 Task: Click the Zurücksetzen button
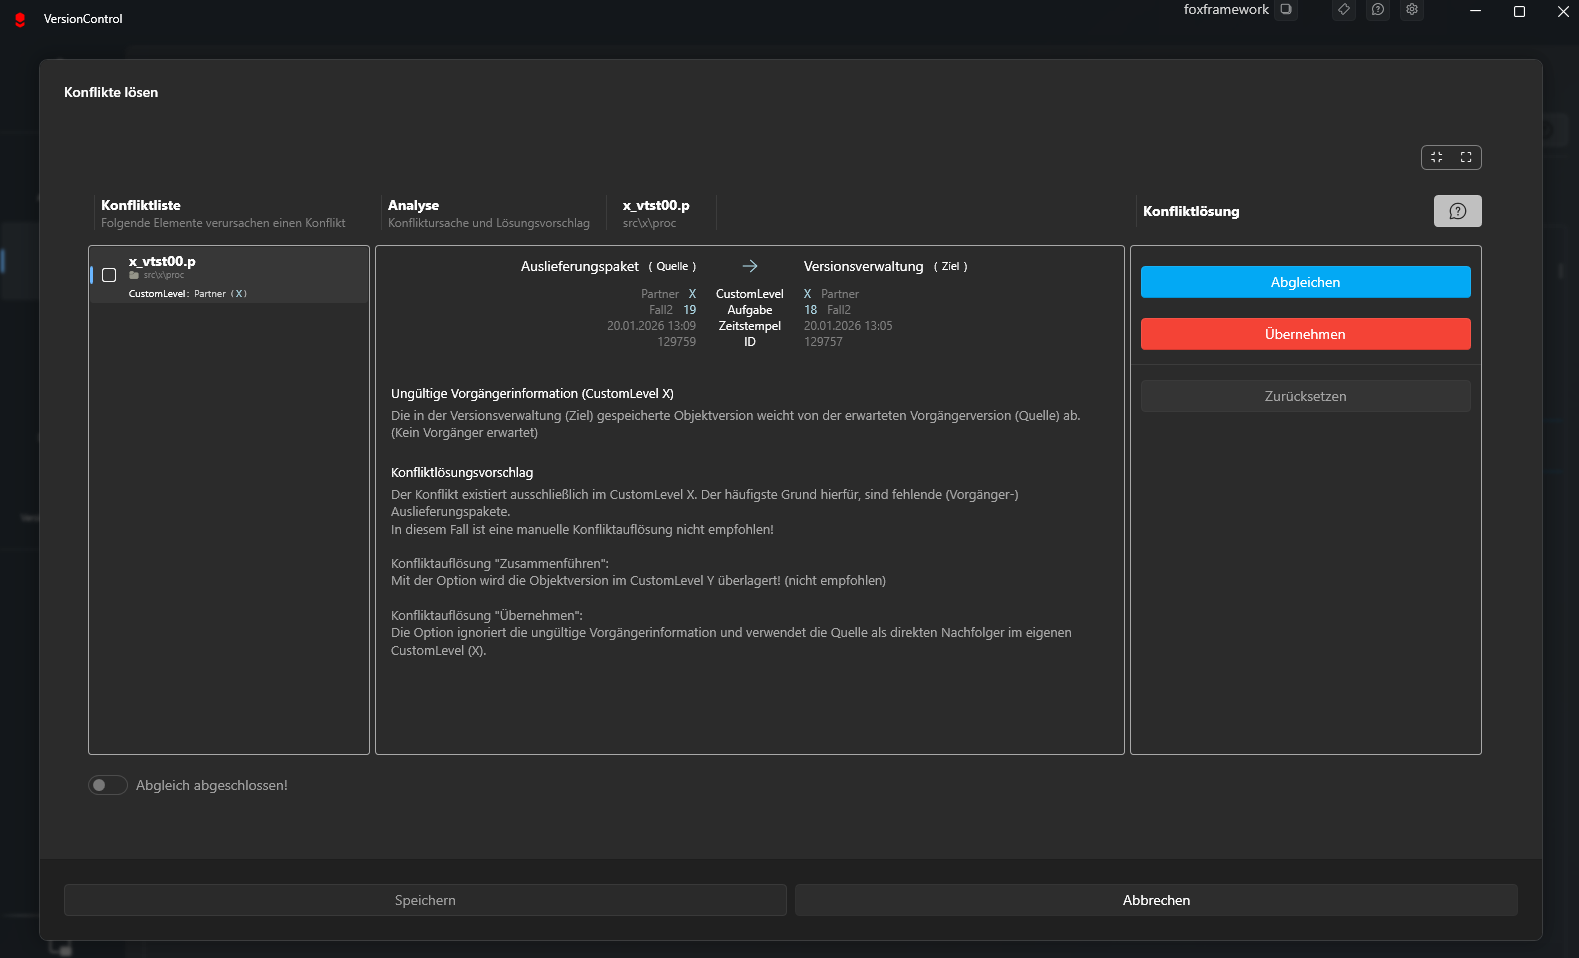coord(1306,396)
